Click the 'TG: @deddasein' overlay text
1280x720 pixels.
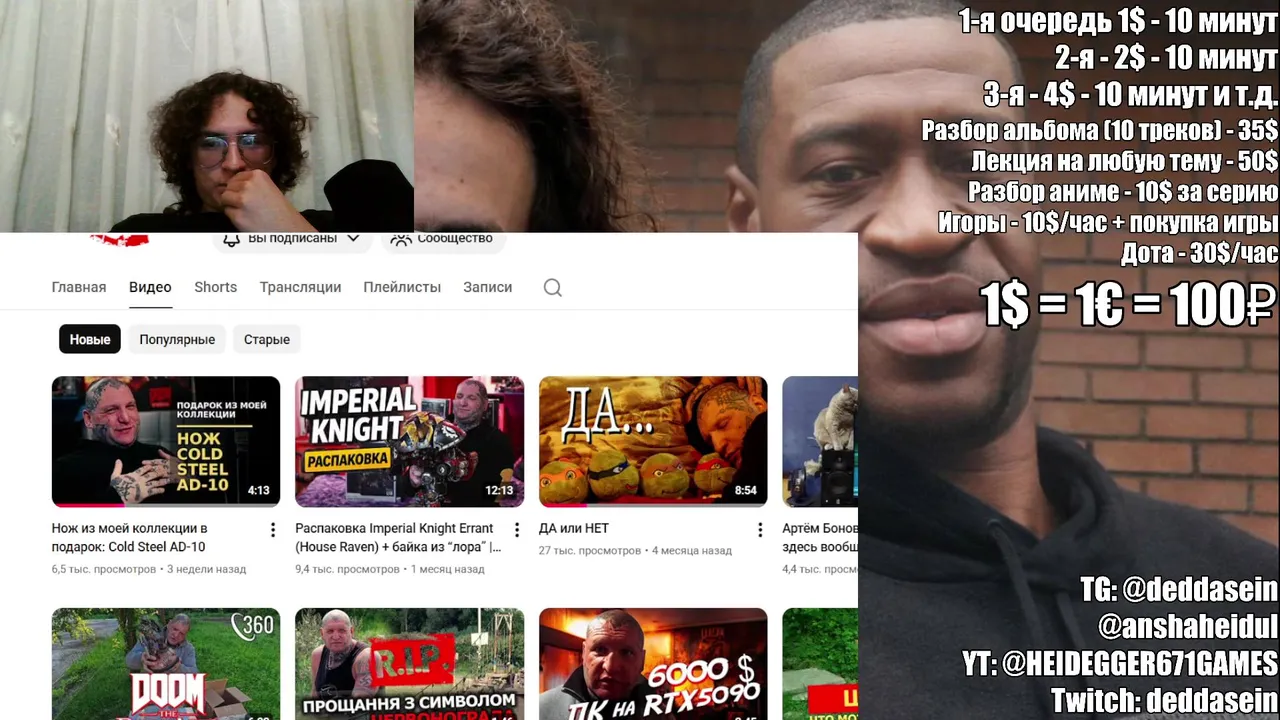click(1179, 589)
